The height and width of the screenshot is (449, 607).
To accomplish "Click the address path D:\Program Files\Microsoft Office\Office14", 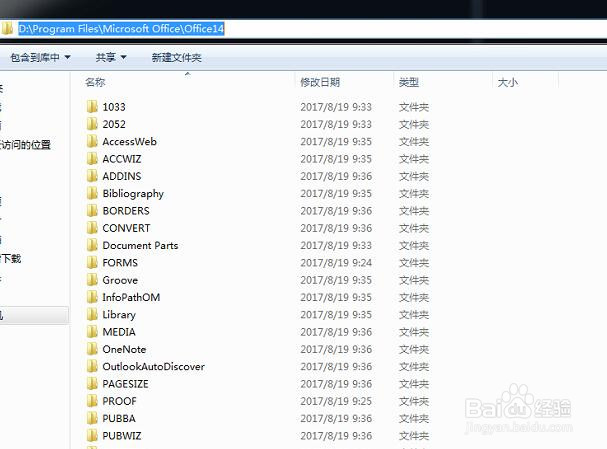I will [121, 29].
